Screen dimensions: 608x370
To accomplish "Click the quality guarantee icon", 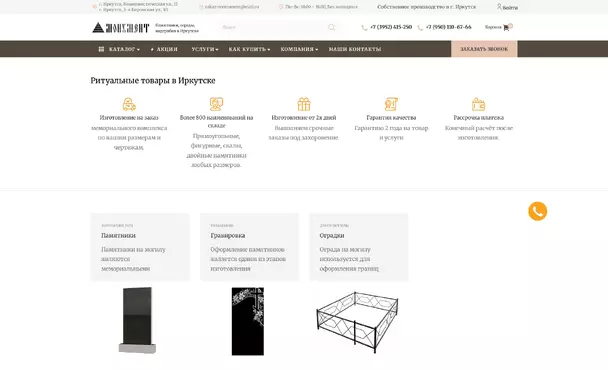I will 391,104.
